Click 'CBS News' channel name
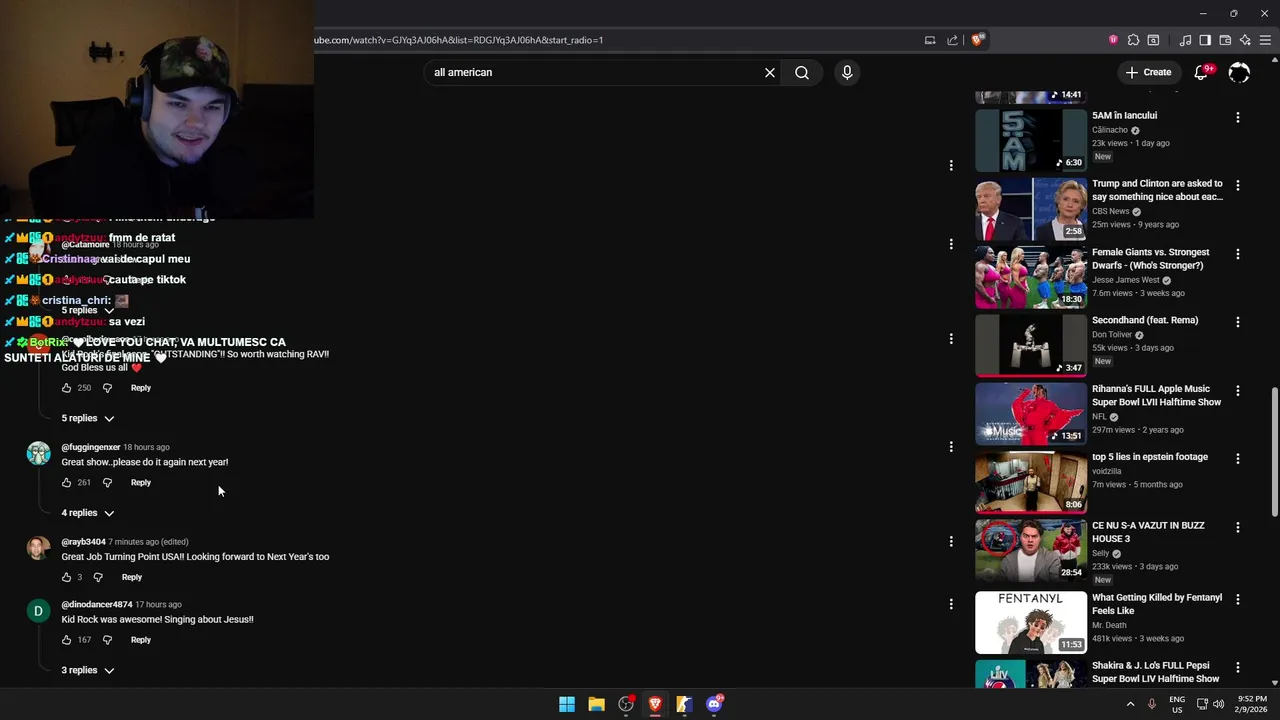The image size is (1280, 720). click(1110, 211)
